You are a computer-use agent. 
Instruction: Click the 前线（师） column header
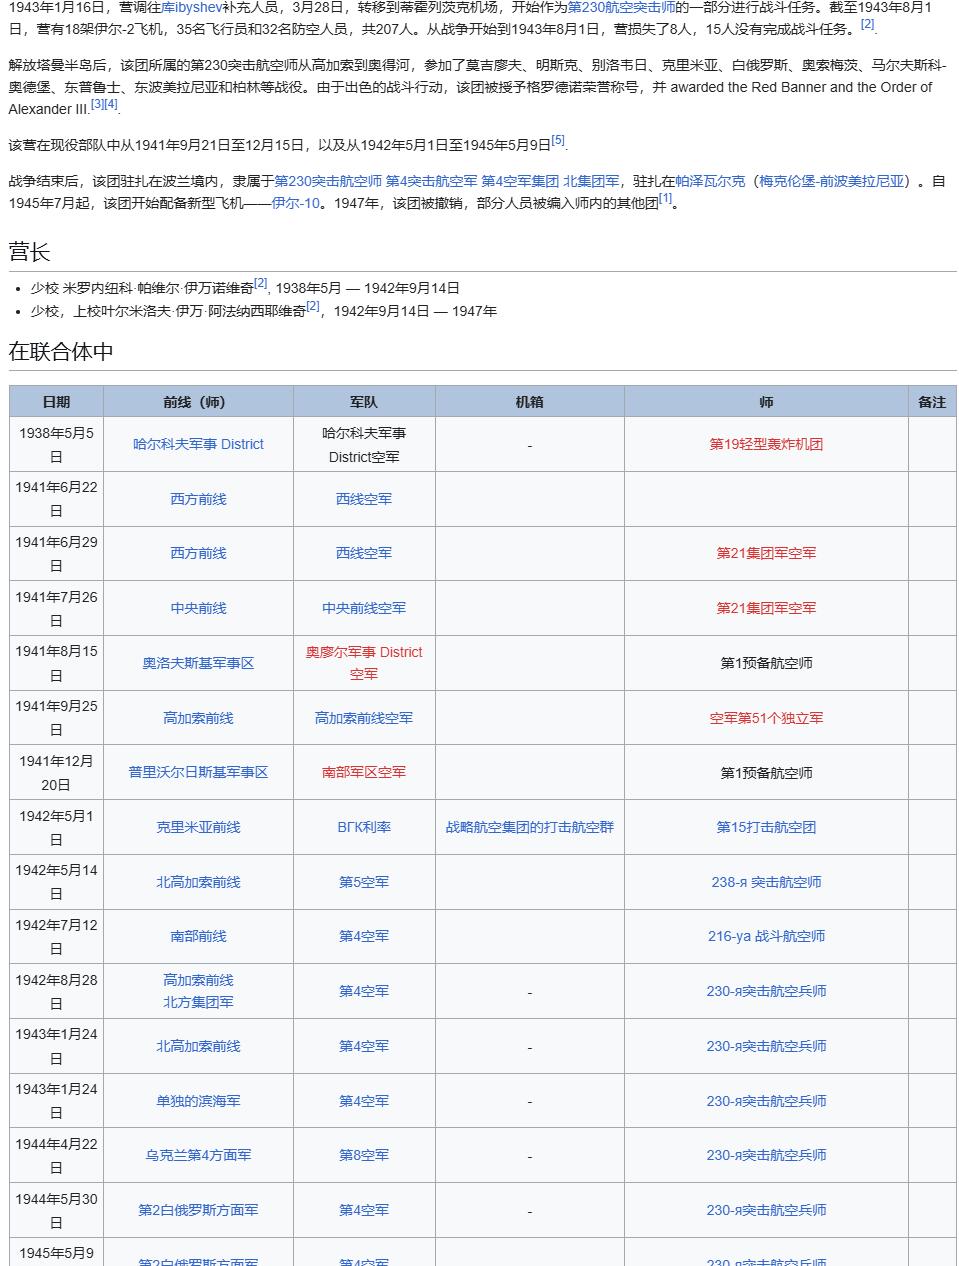[198, 402]
